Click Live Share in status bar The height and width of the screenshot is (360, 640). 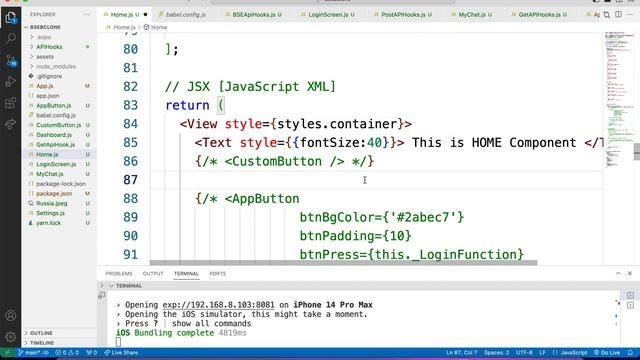tap(121, 353)
